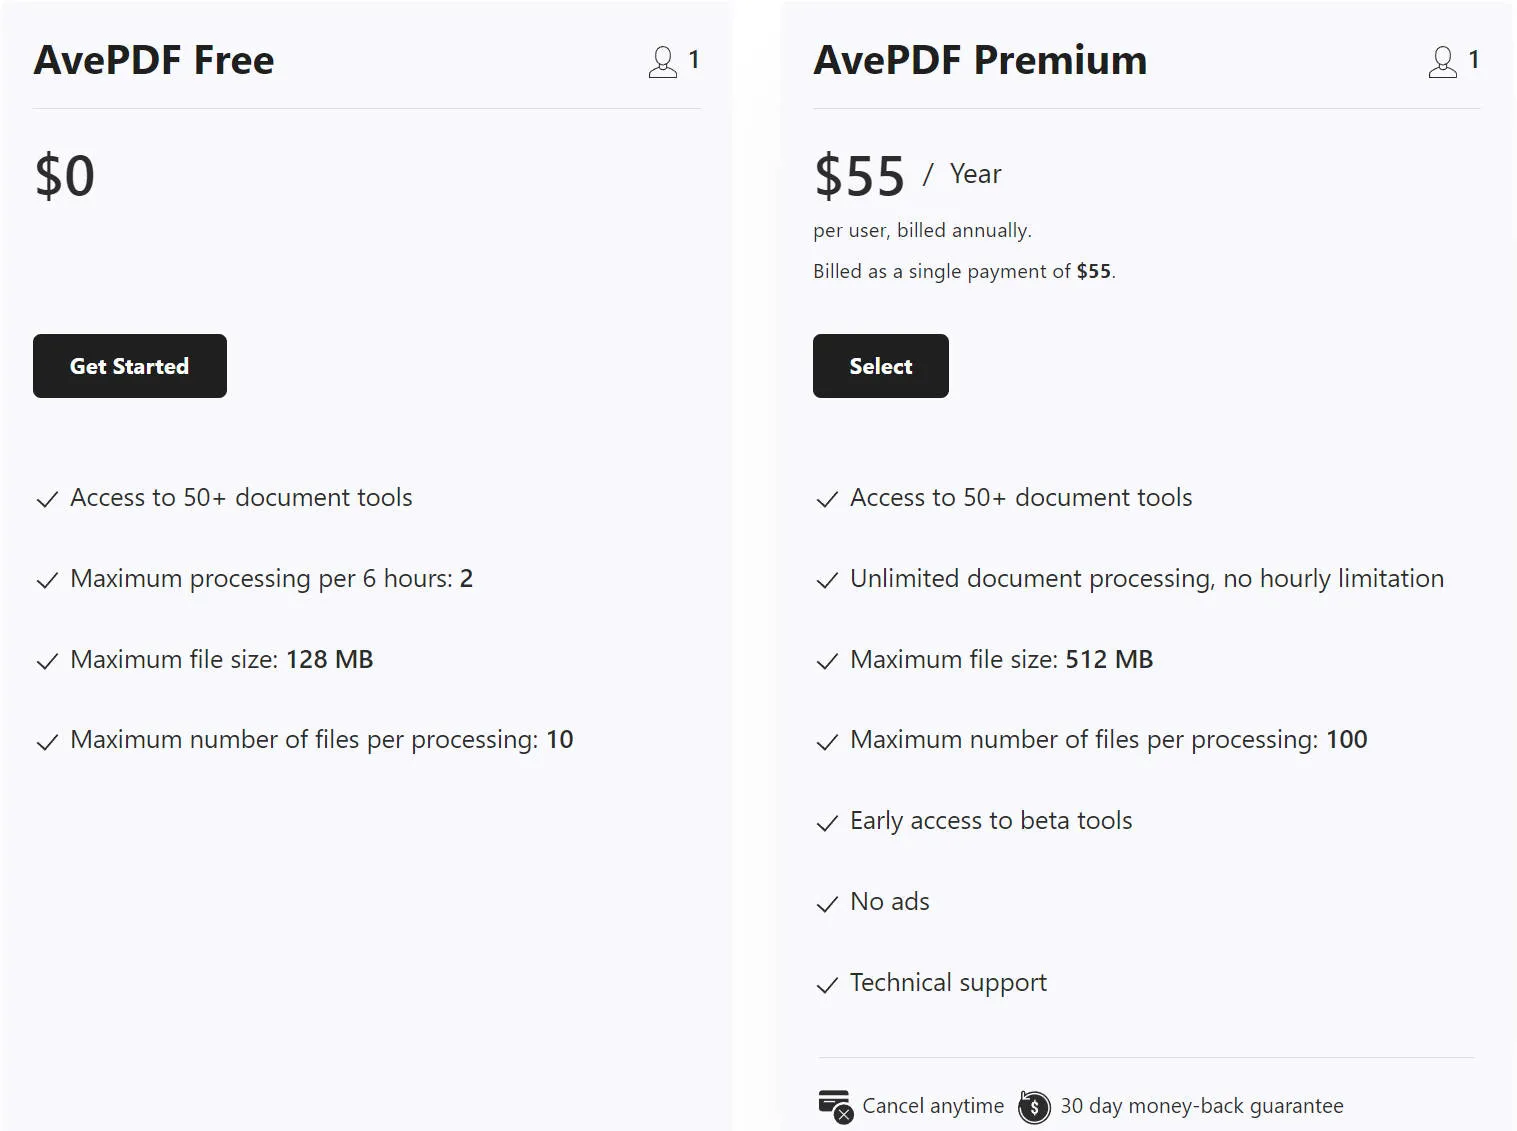Click the checkmark beside 'Maximum processing per 6 hours: 2'

point(46,581)
